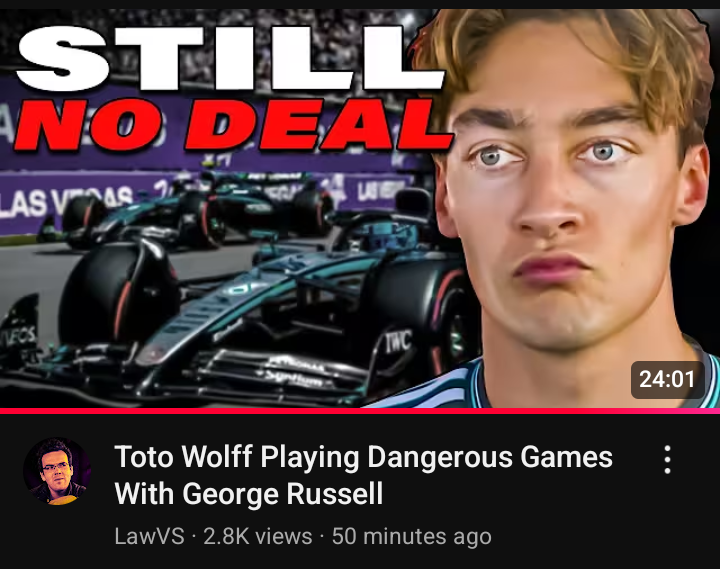Open the video via Toto Wolff title
This screenshot has height=569, width=720.
click(363, 457)
